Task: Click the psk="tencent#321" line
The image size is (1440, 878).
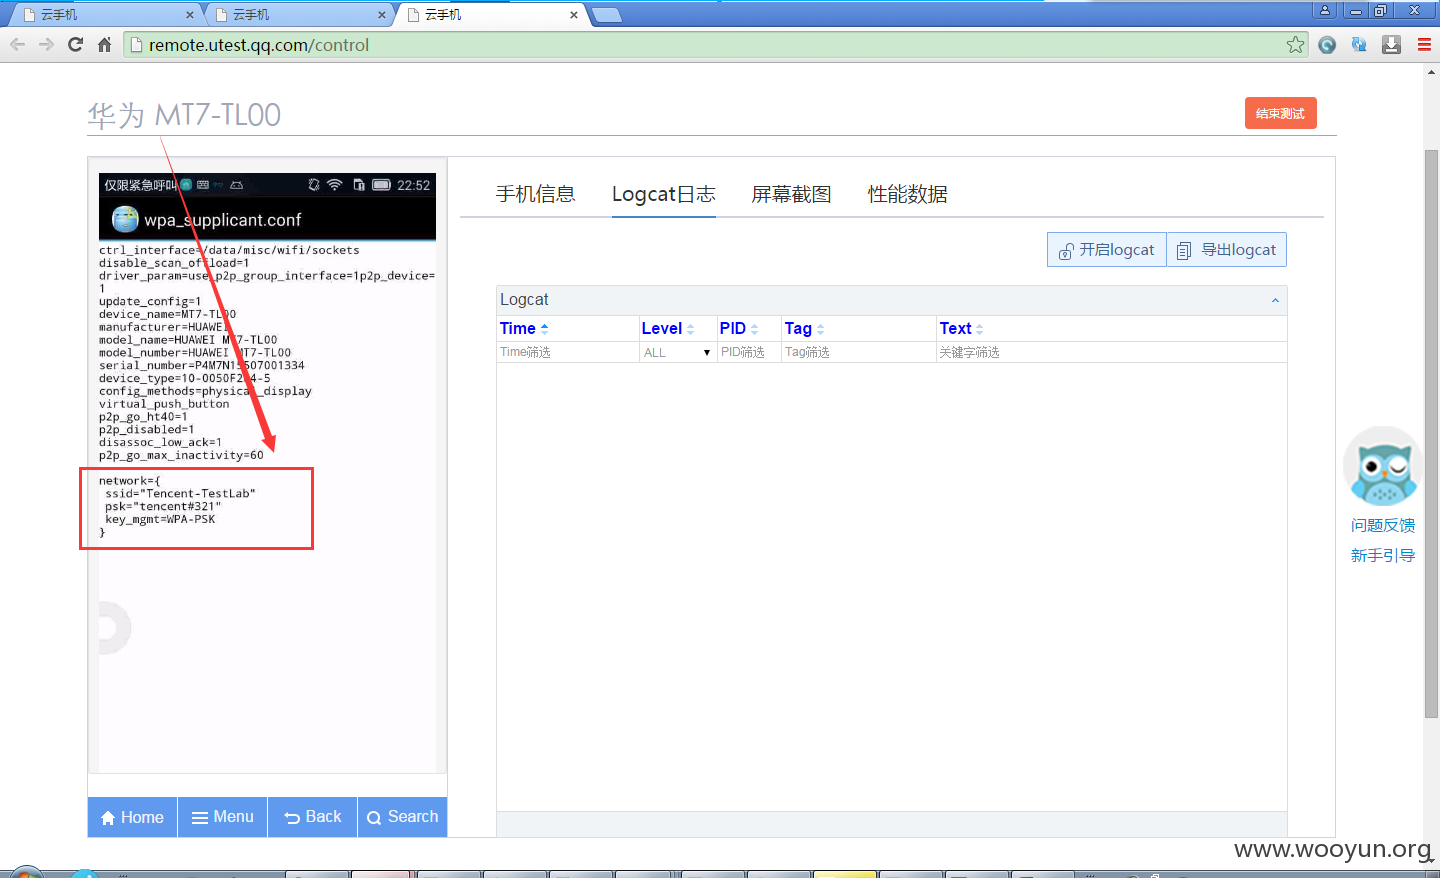Action: [x=163, y=506]
